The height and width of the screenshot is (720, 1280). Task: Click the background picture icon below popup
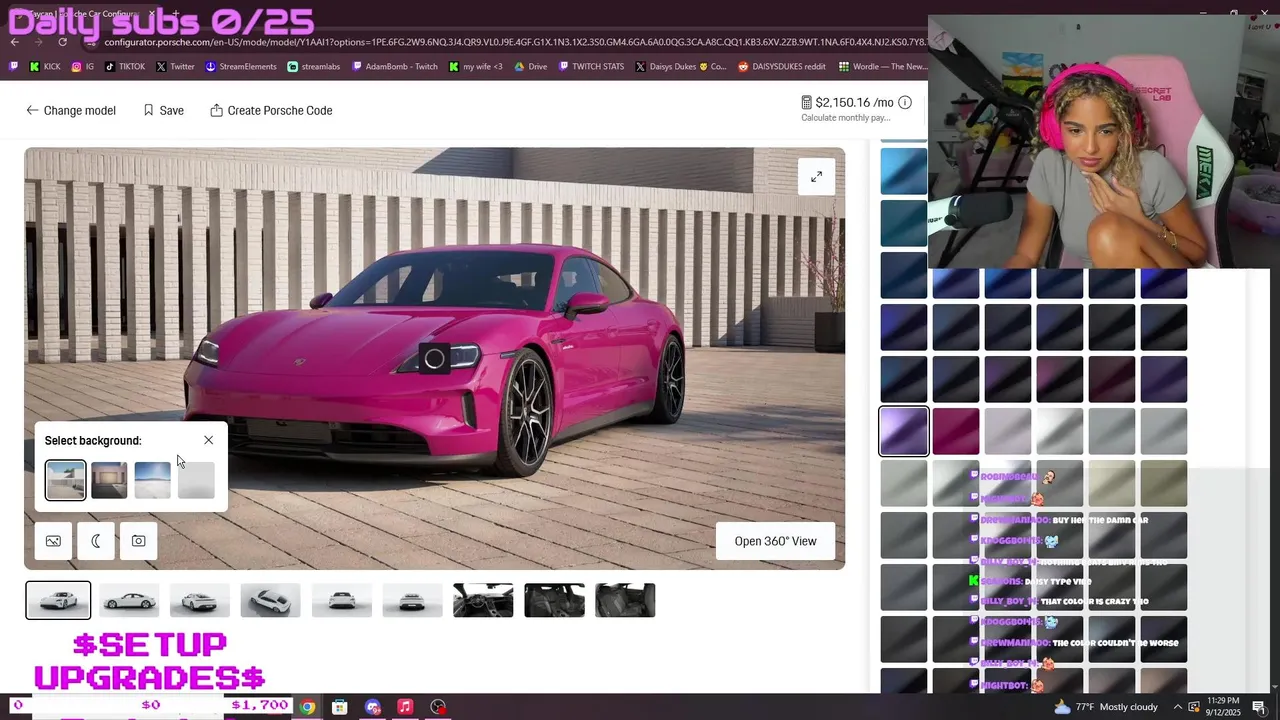click(x=53, y=541)
